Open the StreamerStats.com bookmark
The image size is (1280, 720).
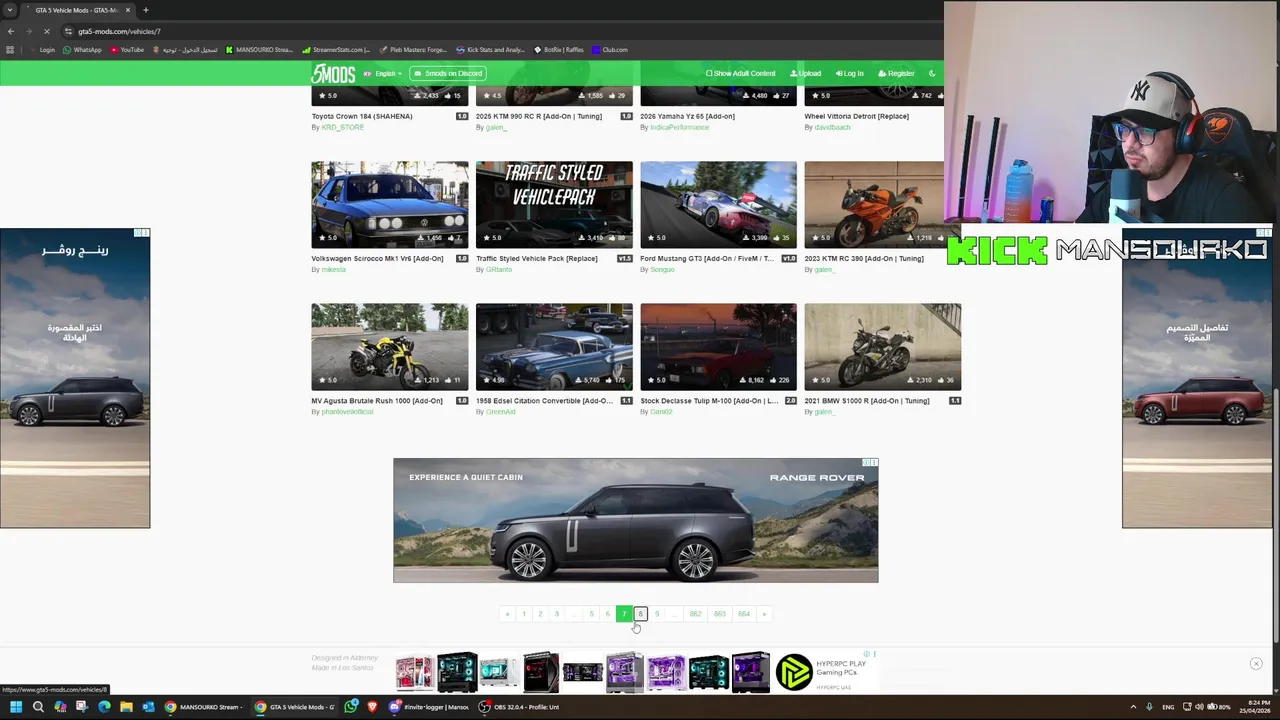(x=337, y=49)
